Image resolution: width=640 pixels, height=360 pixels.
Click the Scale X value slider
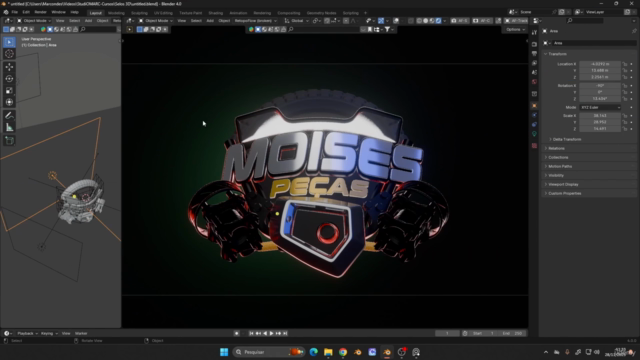tap(600, 116)
